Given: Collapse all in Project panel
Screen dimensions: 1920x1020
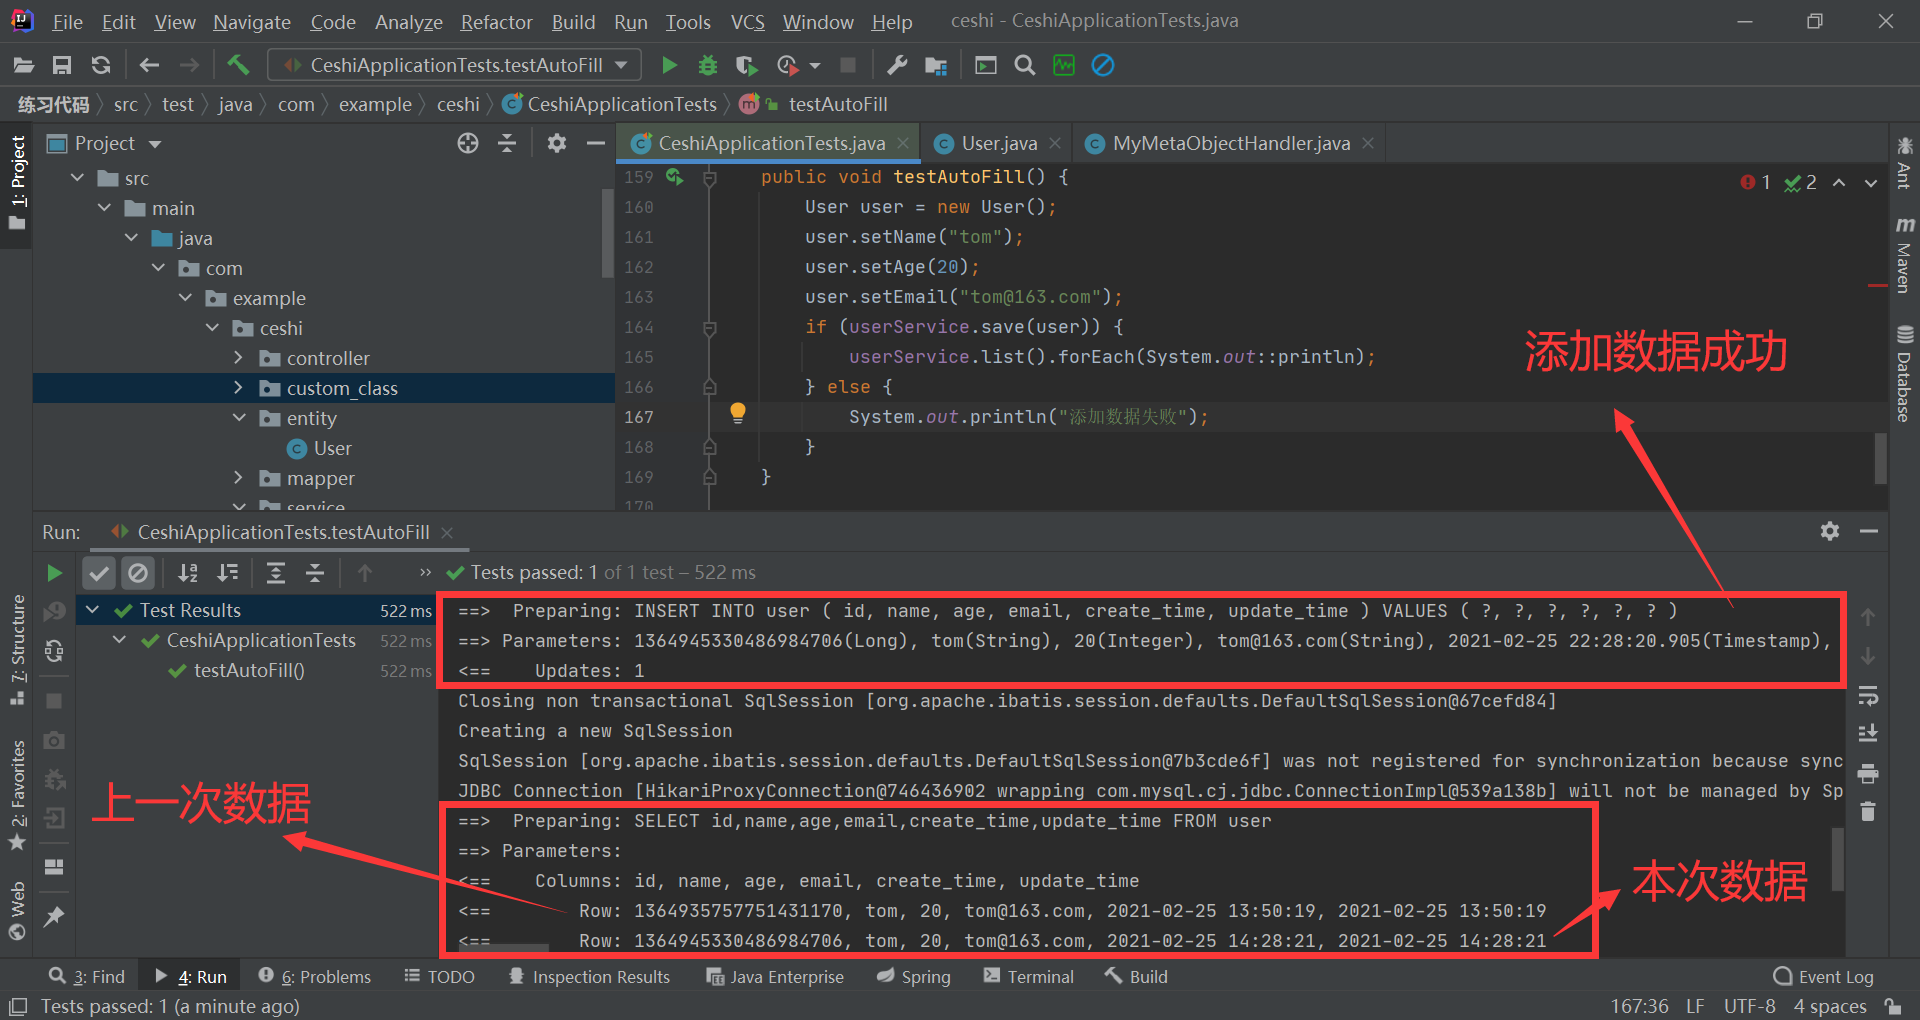Looking at the screenshot, I should pyautogui.click(x=507, y=143).
